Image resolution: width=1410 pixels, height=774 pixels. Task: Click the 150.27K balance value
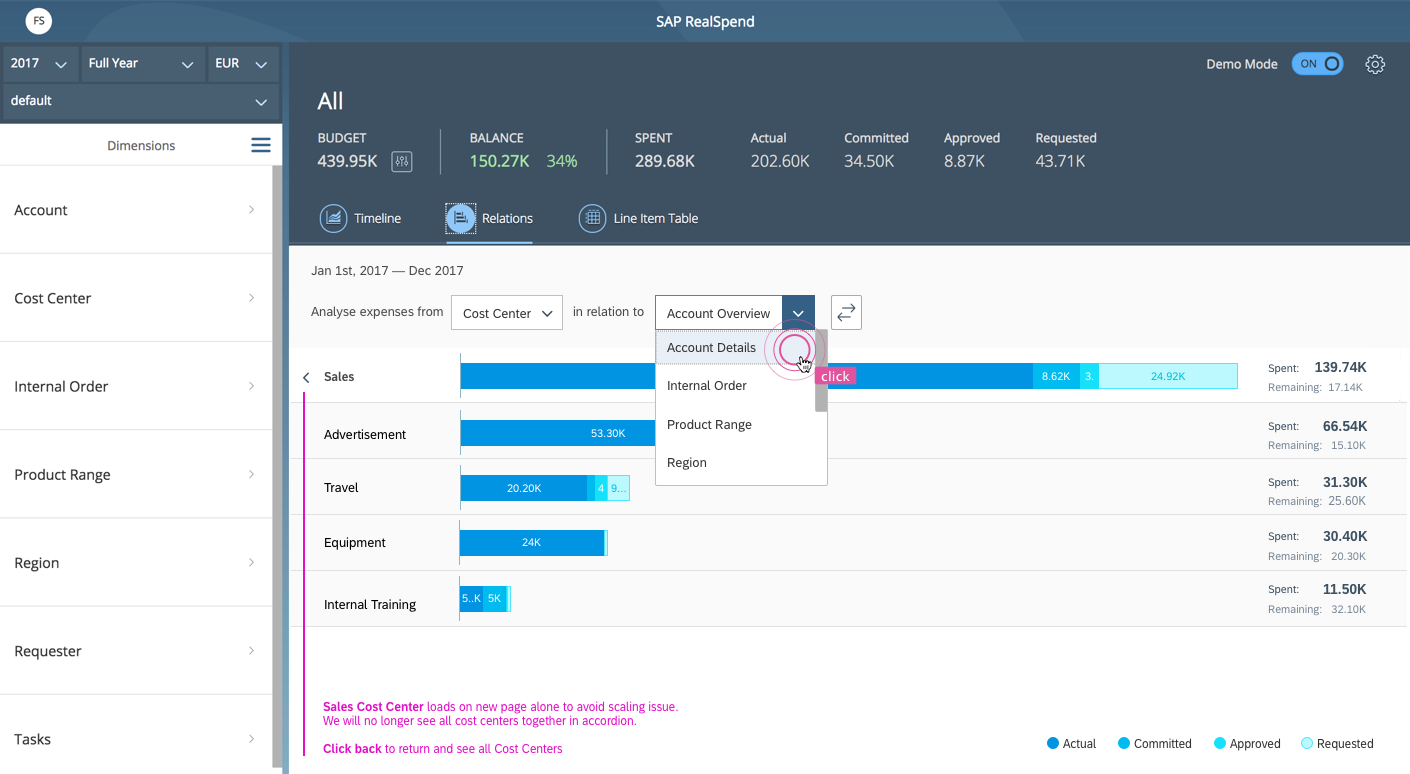coord(499,161)
